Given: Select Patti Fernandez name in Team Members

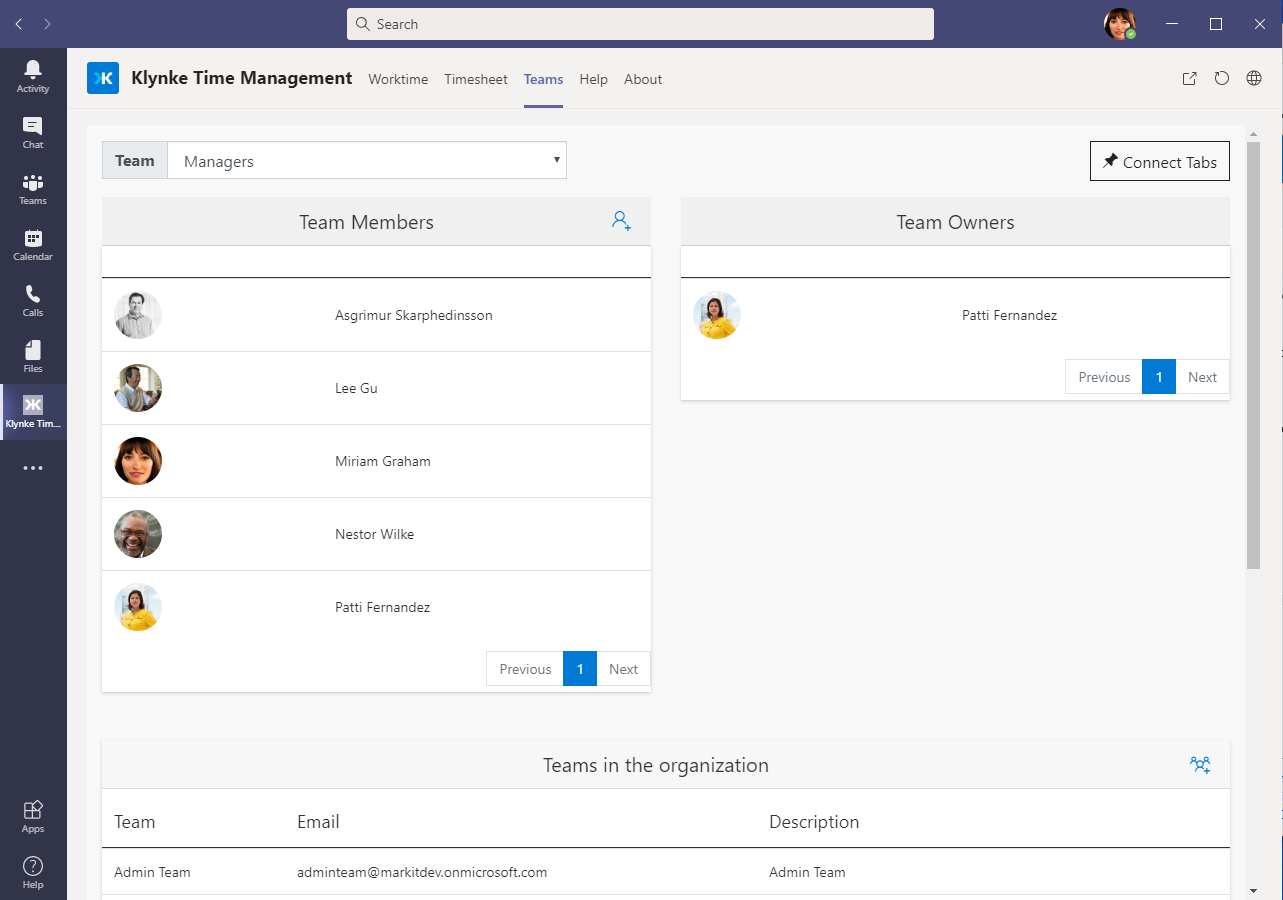Looking at the screenshot, I should coord(383,607).
